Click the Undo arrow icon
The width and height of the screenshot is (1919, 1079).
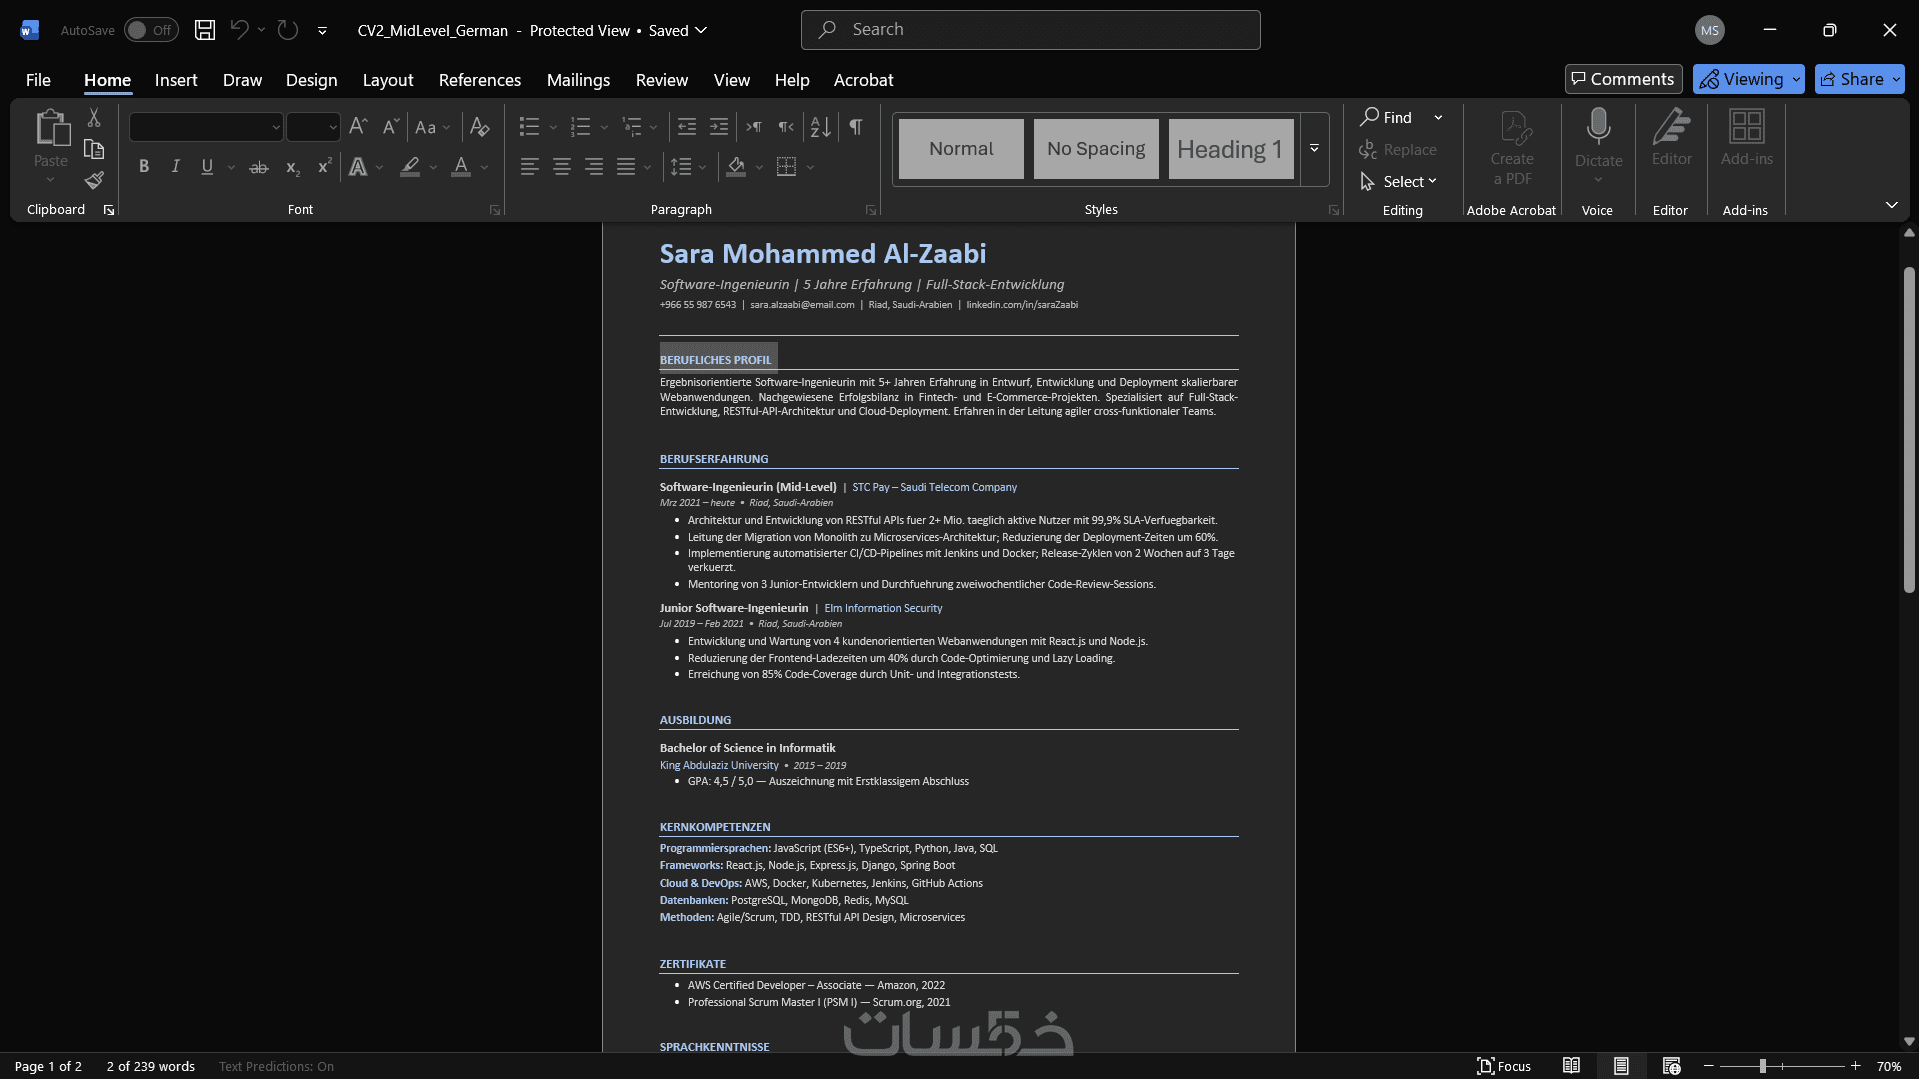tap(239, 30)
